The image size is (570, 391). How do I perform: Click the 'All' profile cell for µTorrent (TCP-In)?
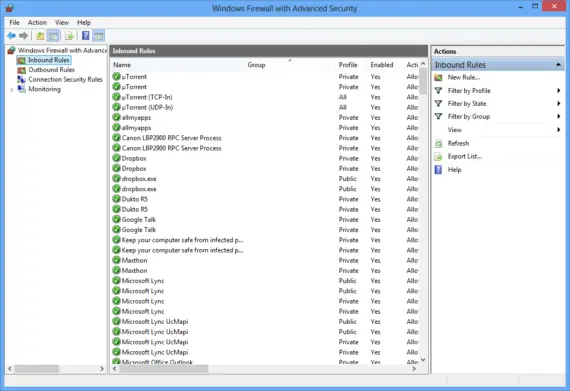click(x=342, y=97)
